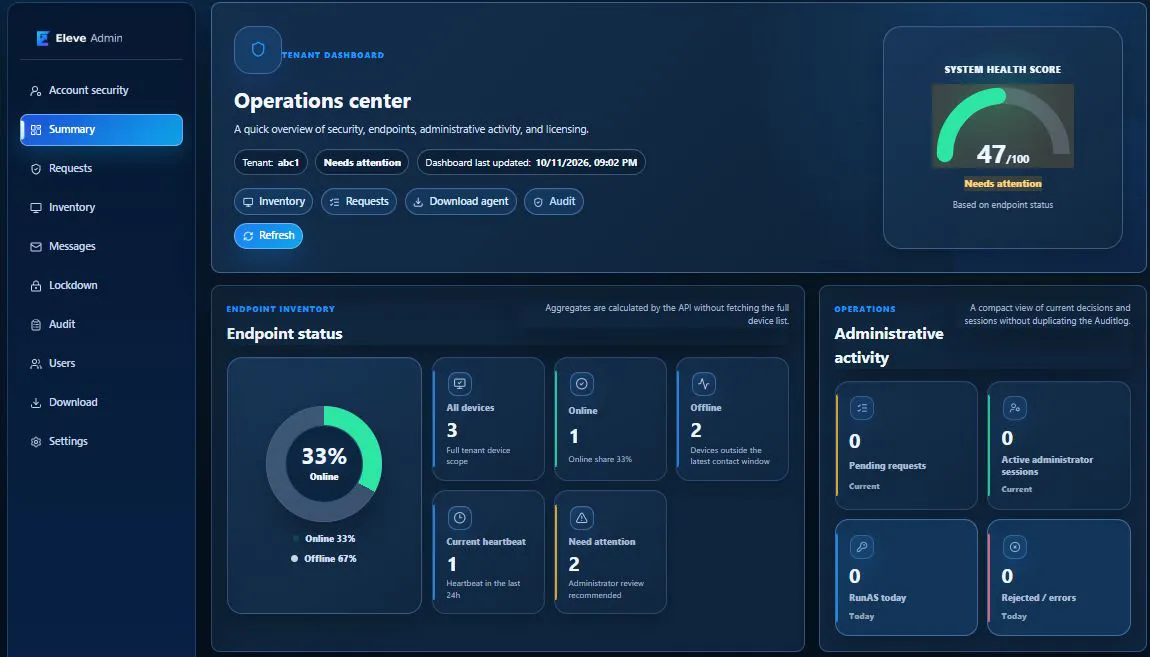The image size is (1150, 657).
Task: Open the Lockdown sidebar page
Action: [101, 285]
